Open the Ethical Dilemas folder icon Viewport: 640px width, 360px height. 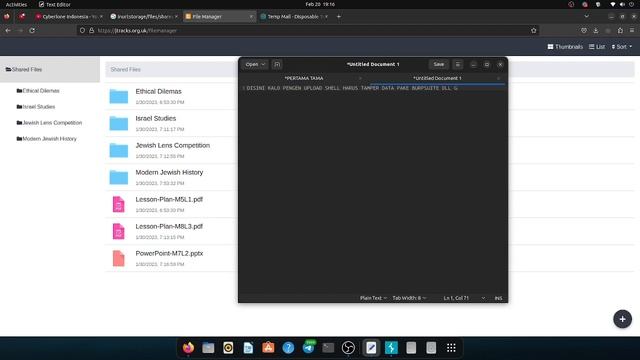[119, 96]
